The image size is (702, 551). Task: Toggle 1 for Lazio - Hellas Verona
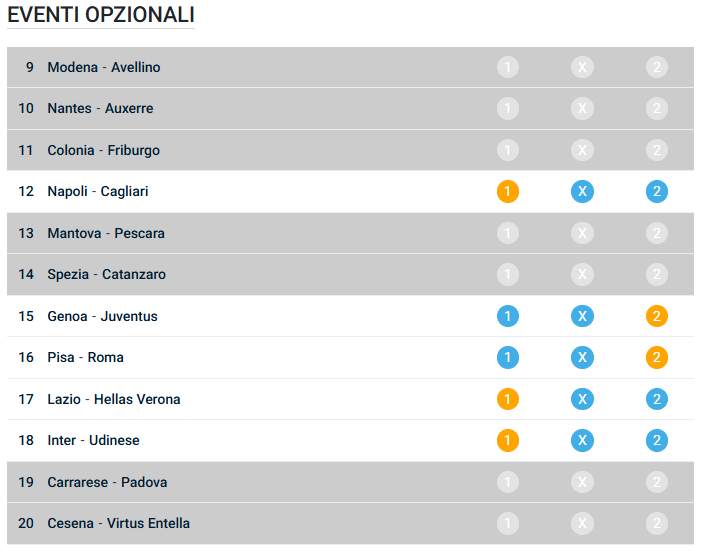[508, 399]
